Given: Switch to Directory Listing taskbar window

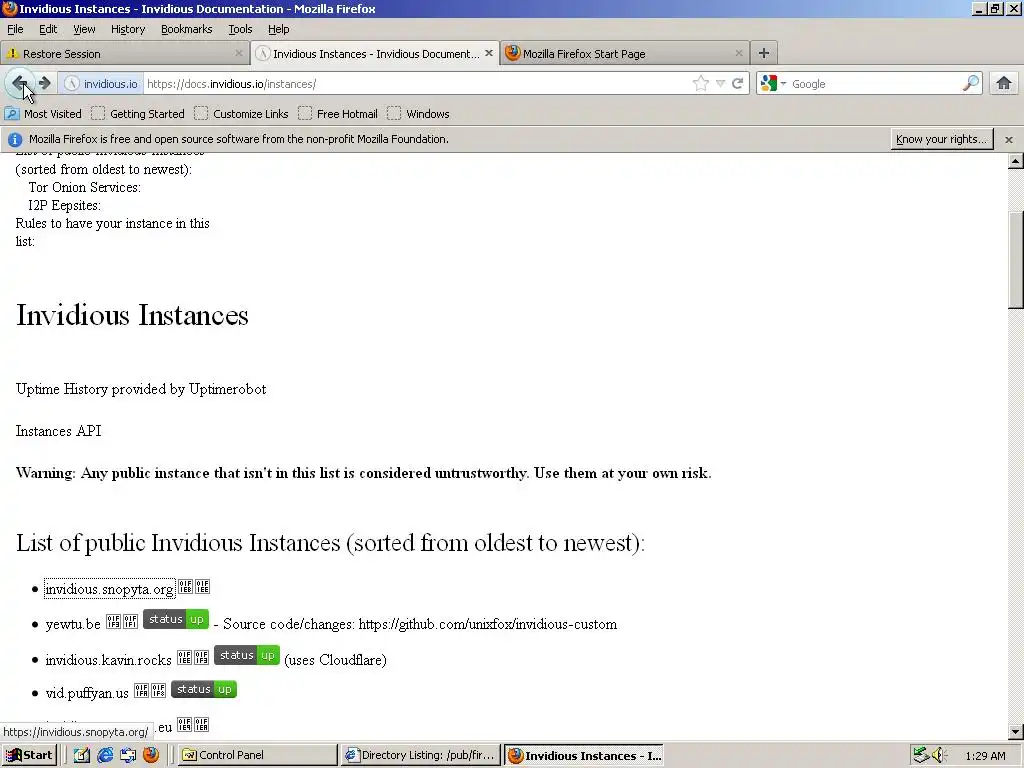Looking at the screenshot, I should point(421,755).
